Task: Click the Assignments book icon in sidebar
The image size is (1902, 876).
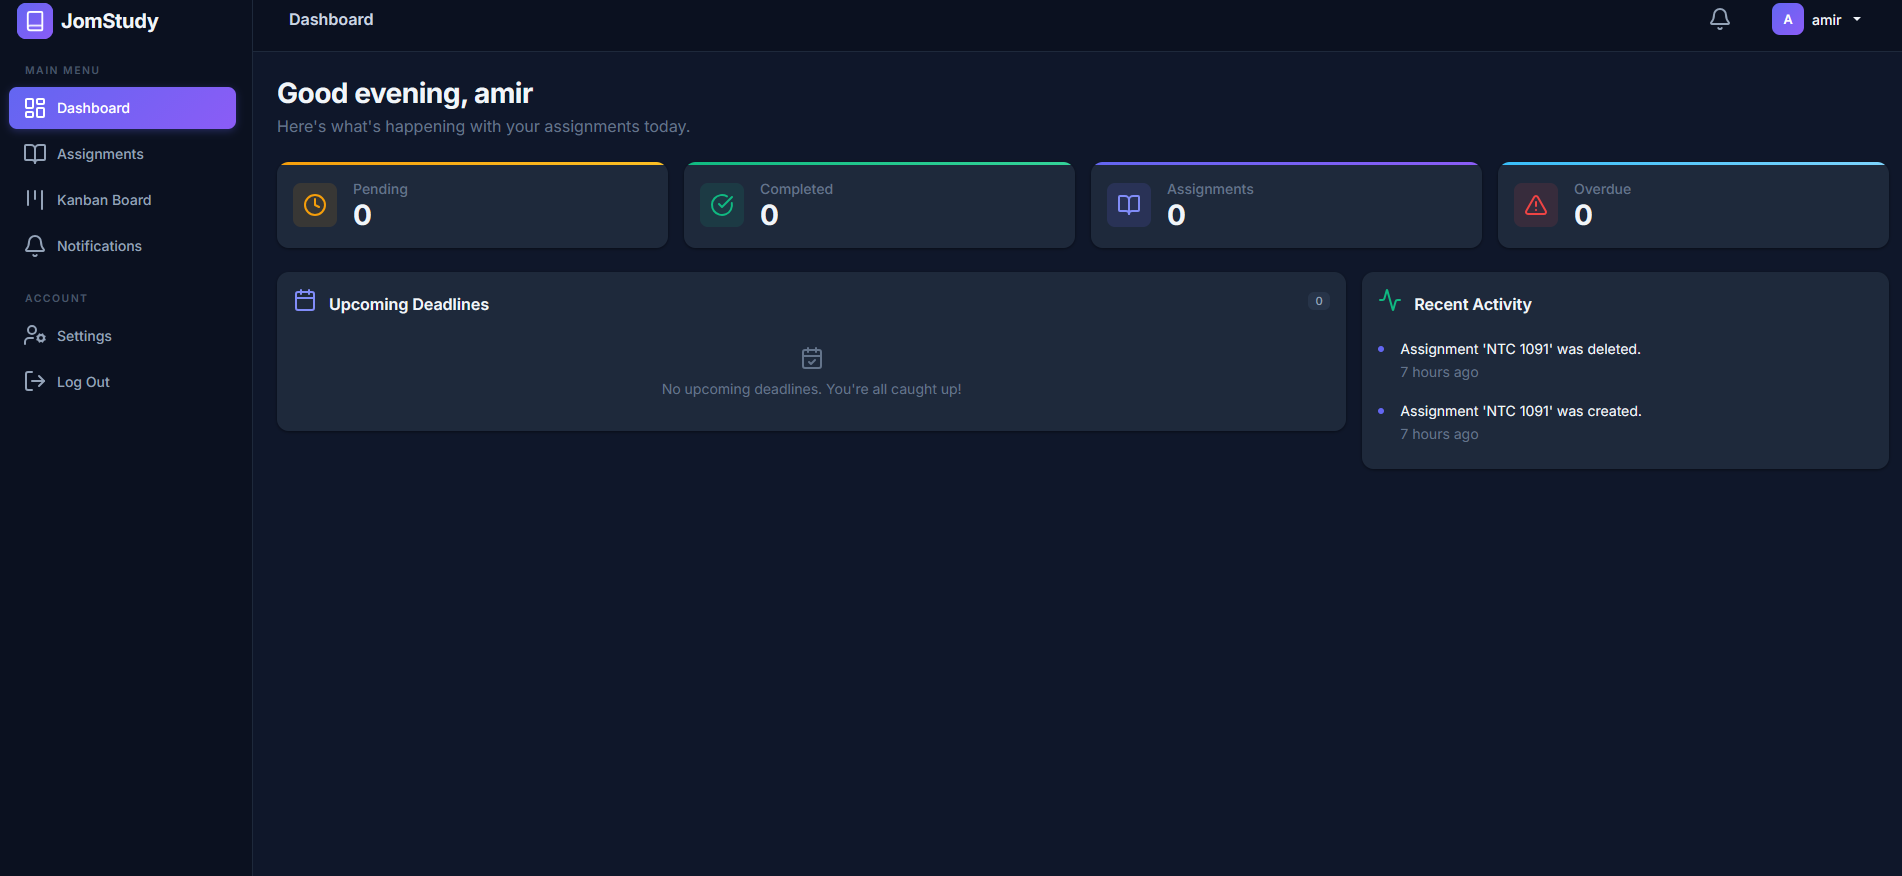Action: pos(35,154)
